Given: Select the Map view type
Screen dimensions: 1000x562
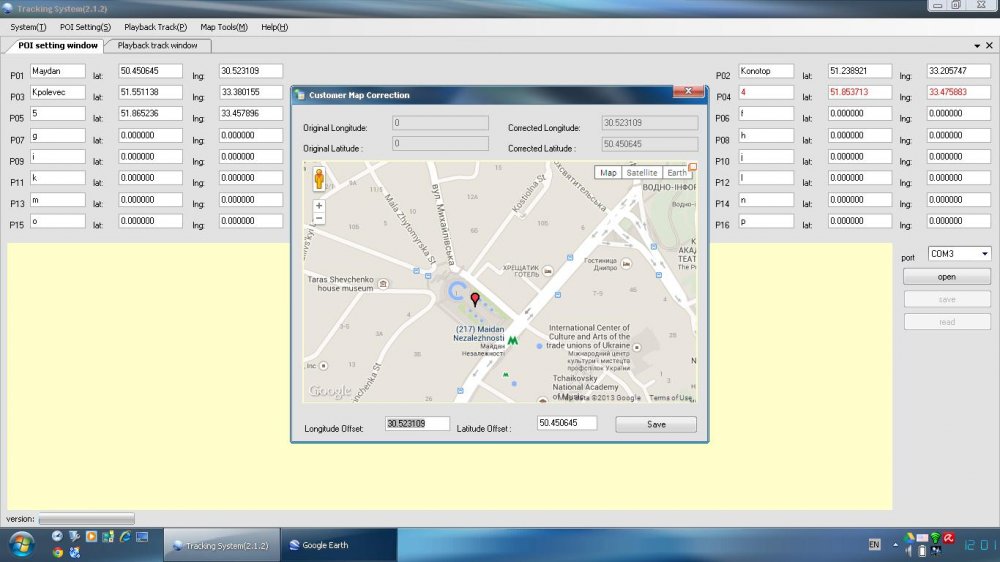Looking at the screenshot, I should [608, 173].
